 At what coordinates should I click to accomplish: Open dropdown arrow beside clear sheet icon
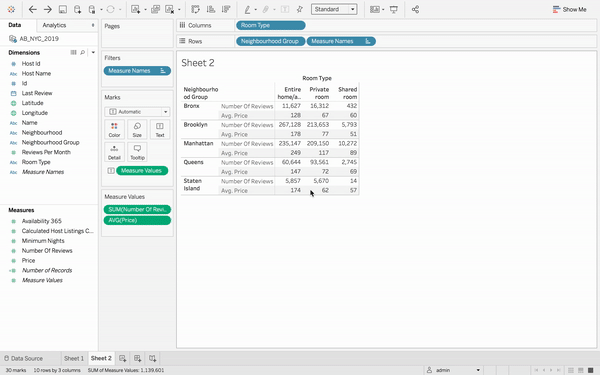[x=179, y=10]
